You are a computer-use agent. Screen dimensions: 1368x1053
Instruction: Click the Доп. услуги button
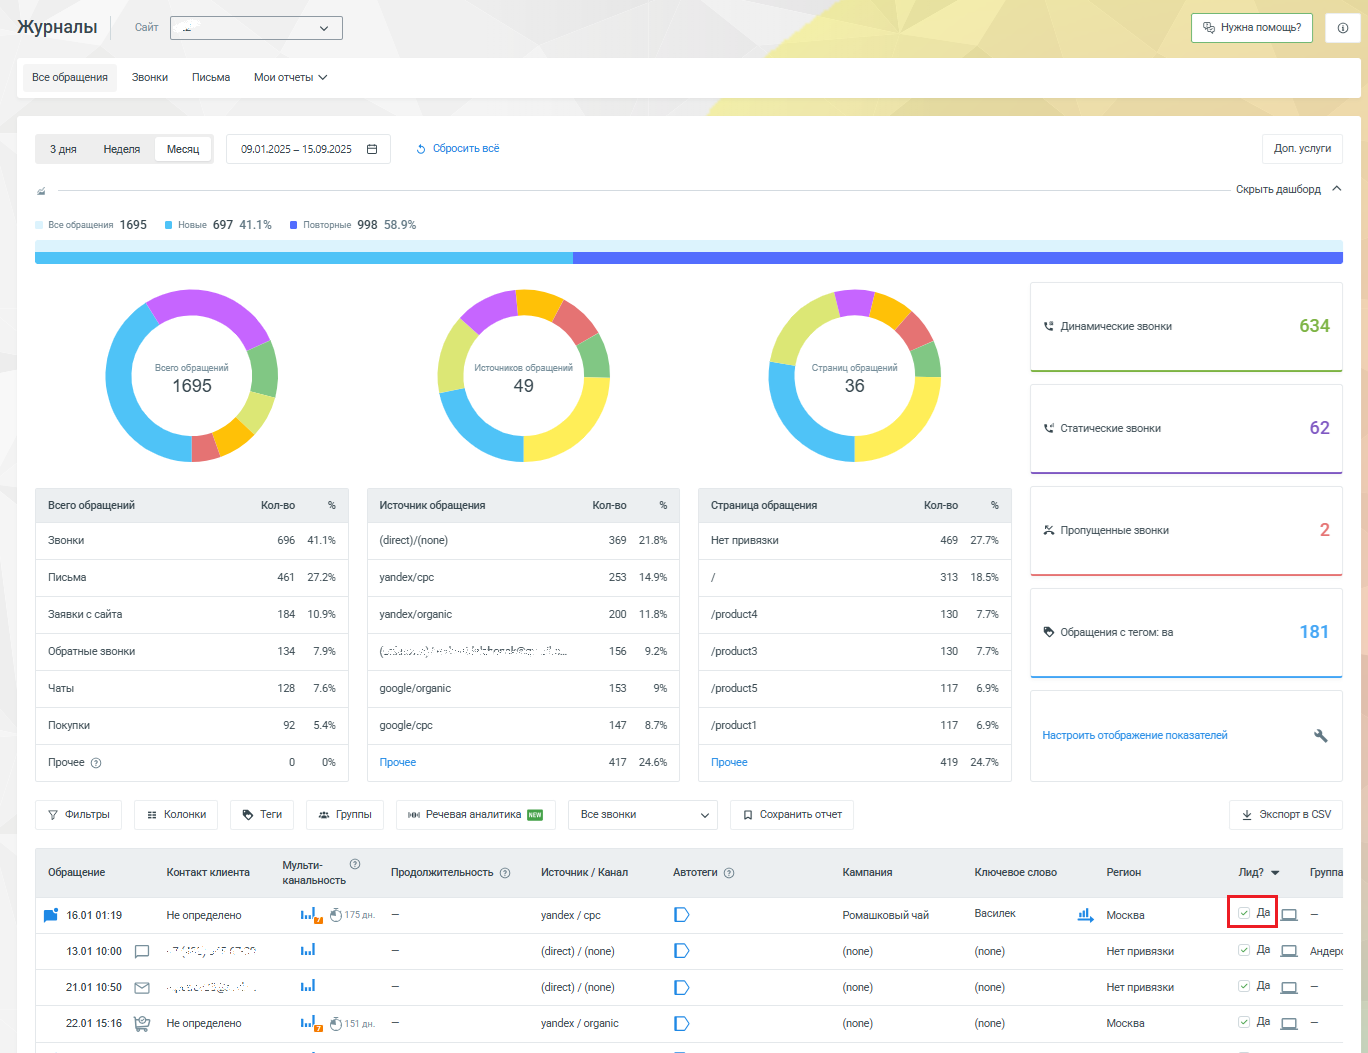1302,148
